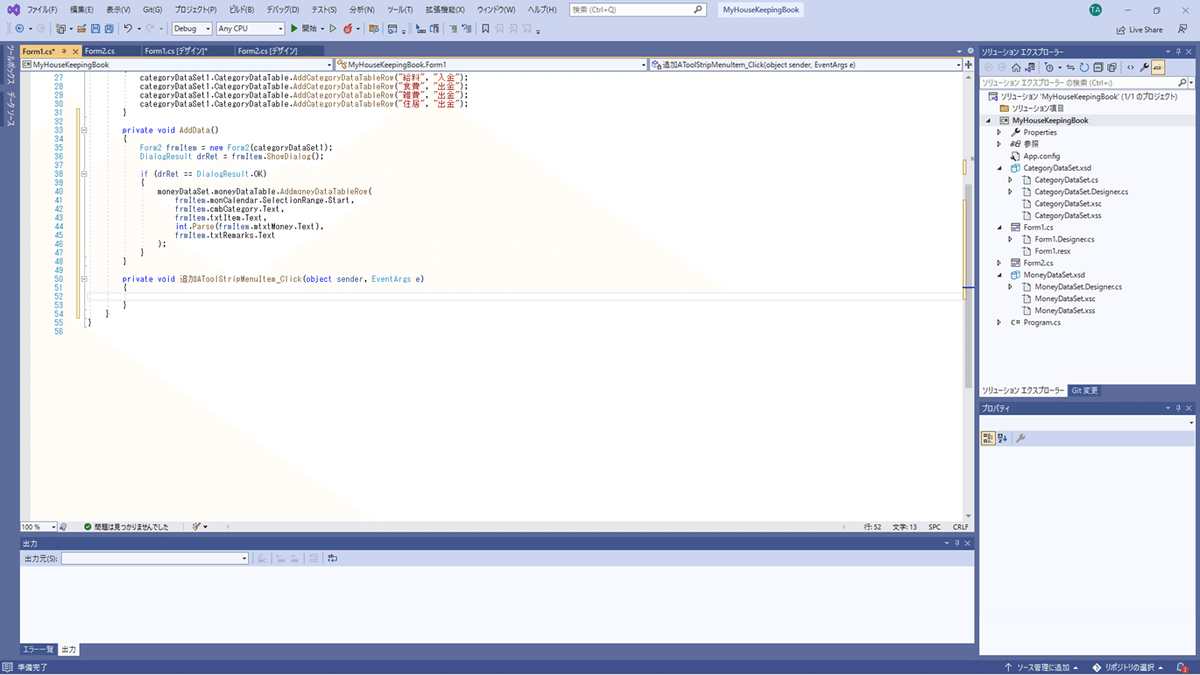This screenshot has height=675, width=1200.
Task: Click the Properties wrench icon in Solution Explorer
Action: pos(1144,68)
